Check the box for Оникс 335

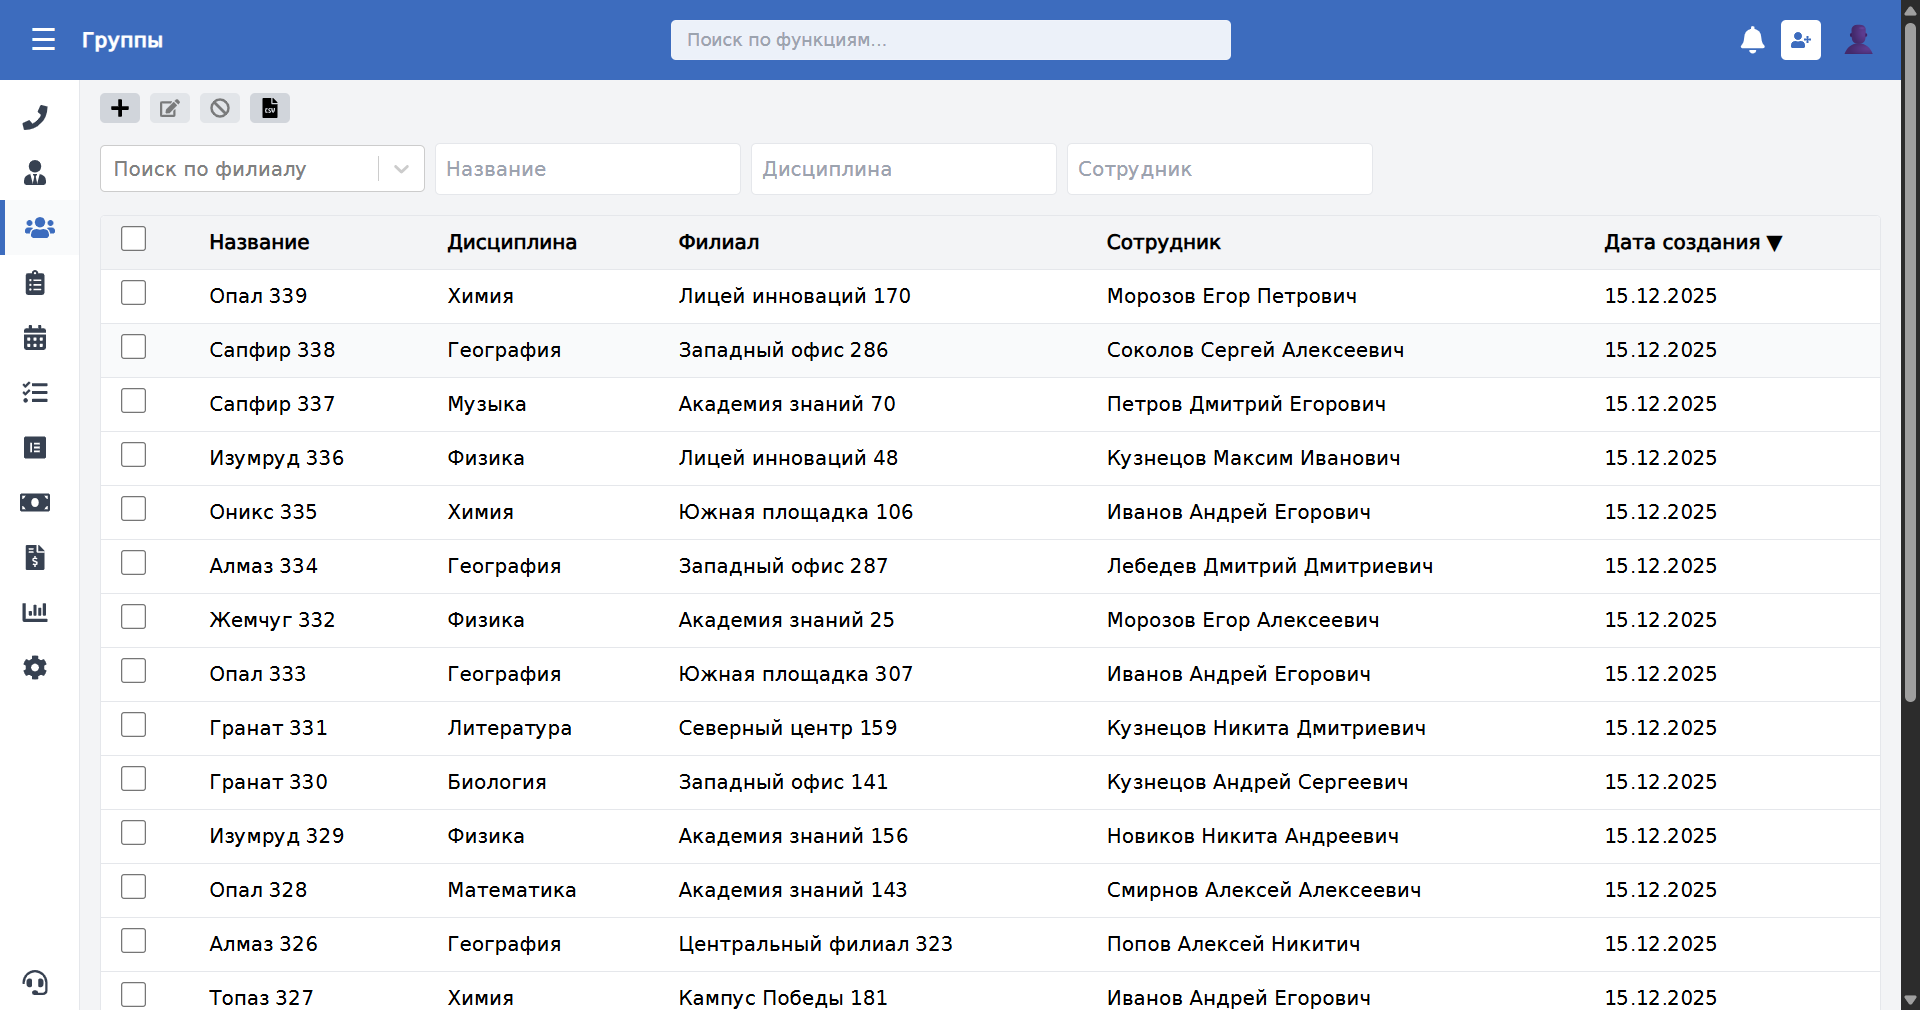133,509
